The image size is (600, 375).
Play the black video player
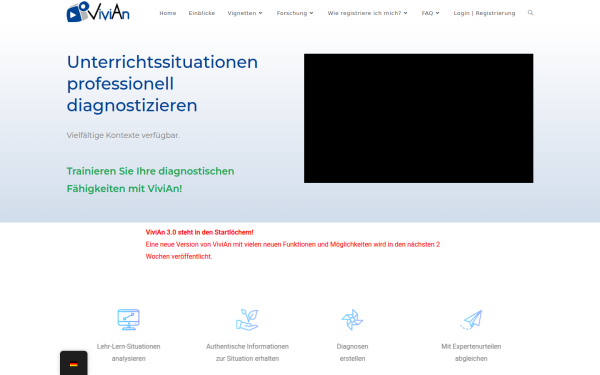coord(419,118)
